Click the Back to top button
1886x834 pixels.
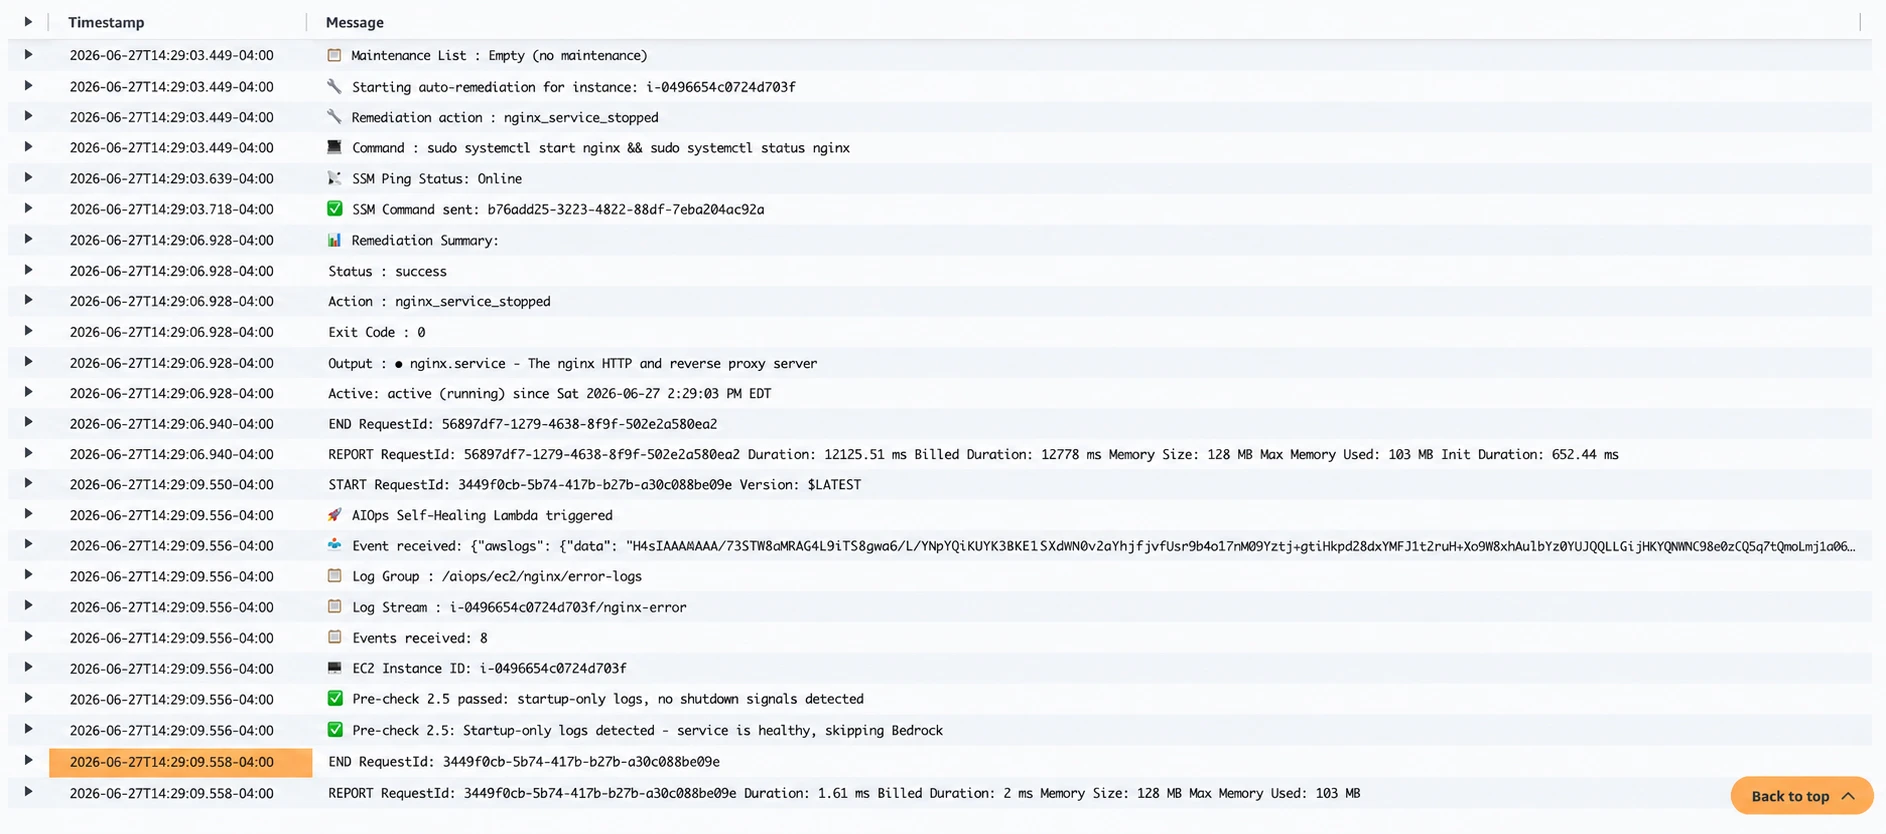click(1802, 796)
